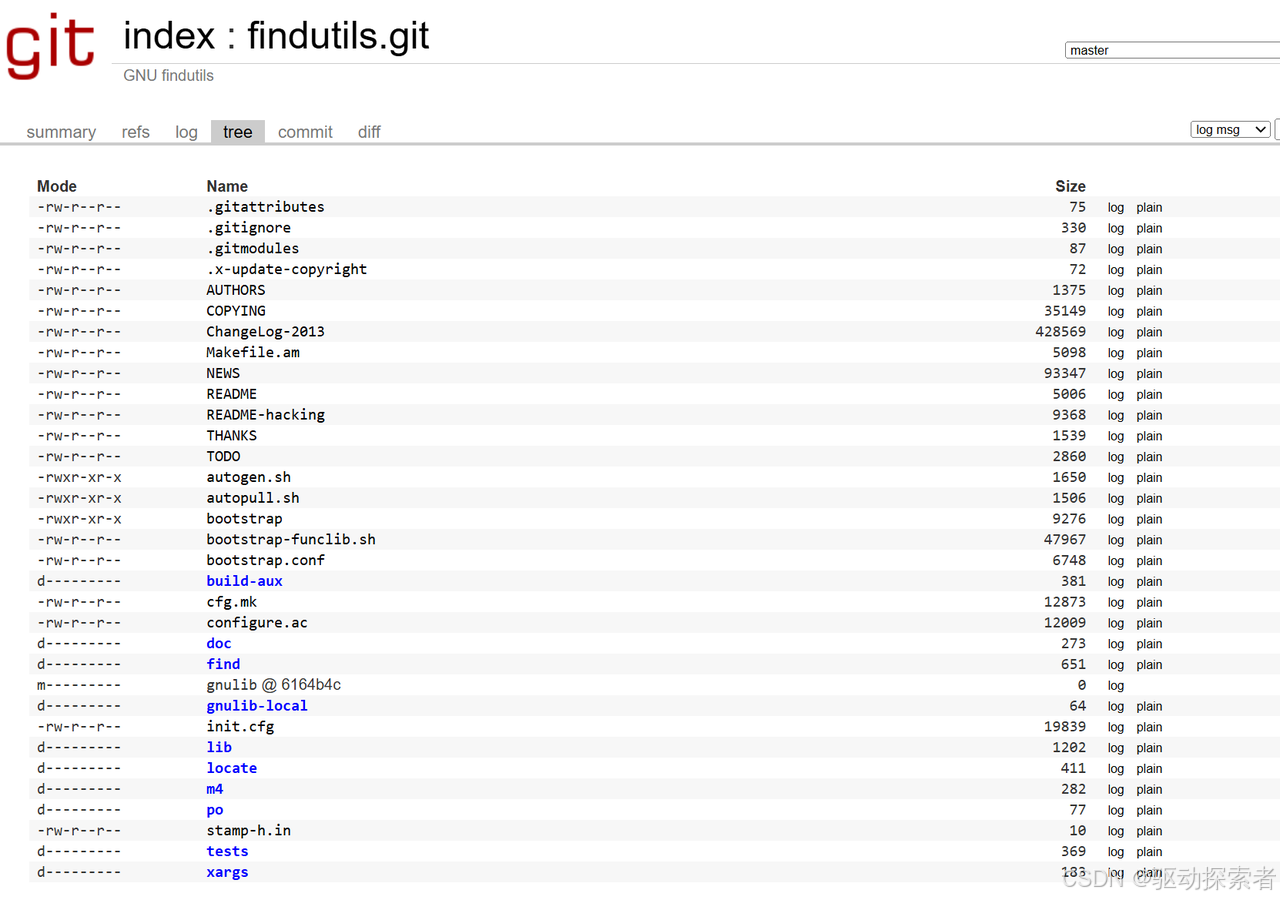View log for COPYING

(x=1116, y=312)
